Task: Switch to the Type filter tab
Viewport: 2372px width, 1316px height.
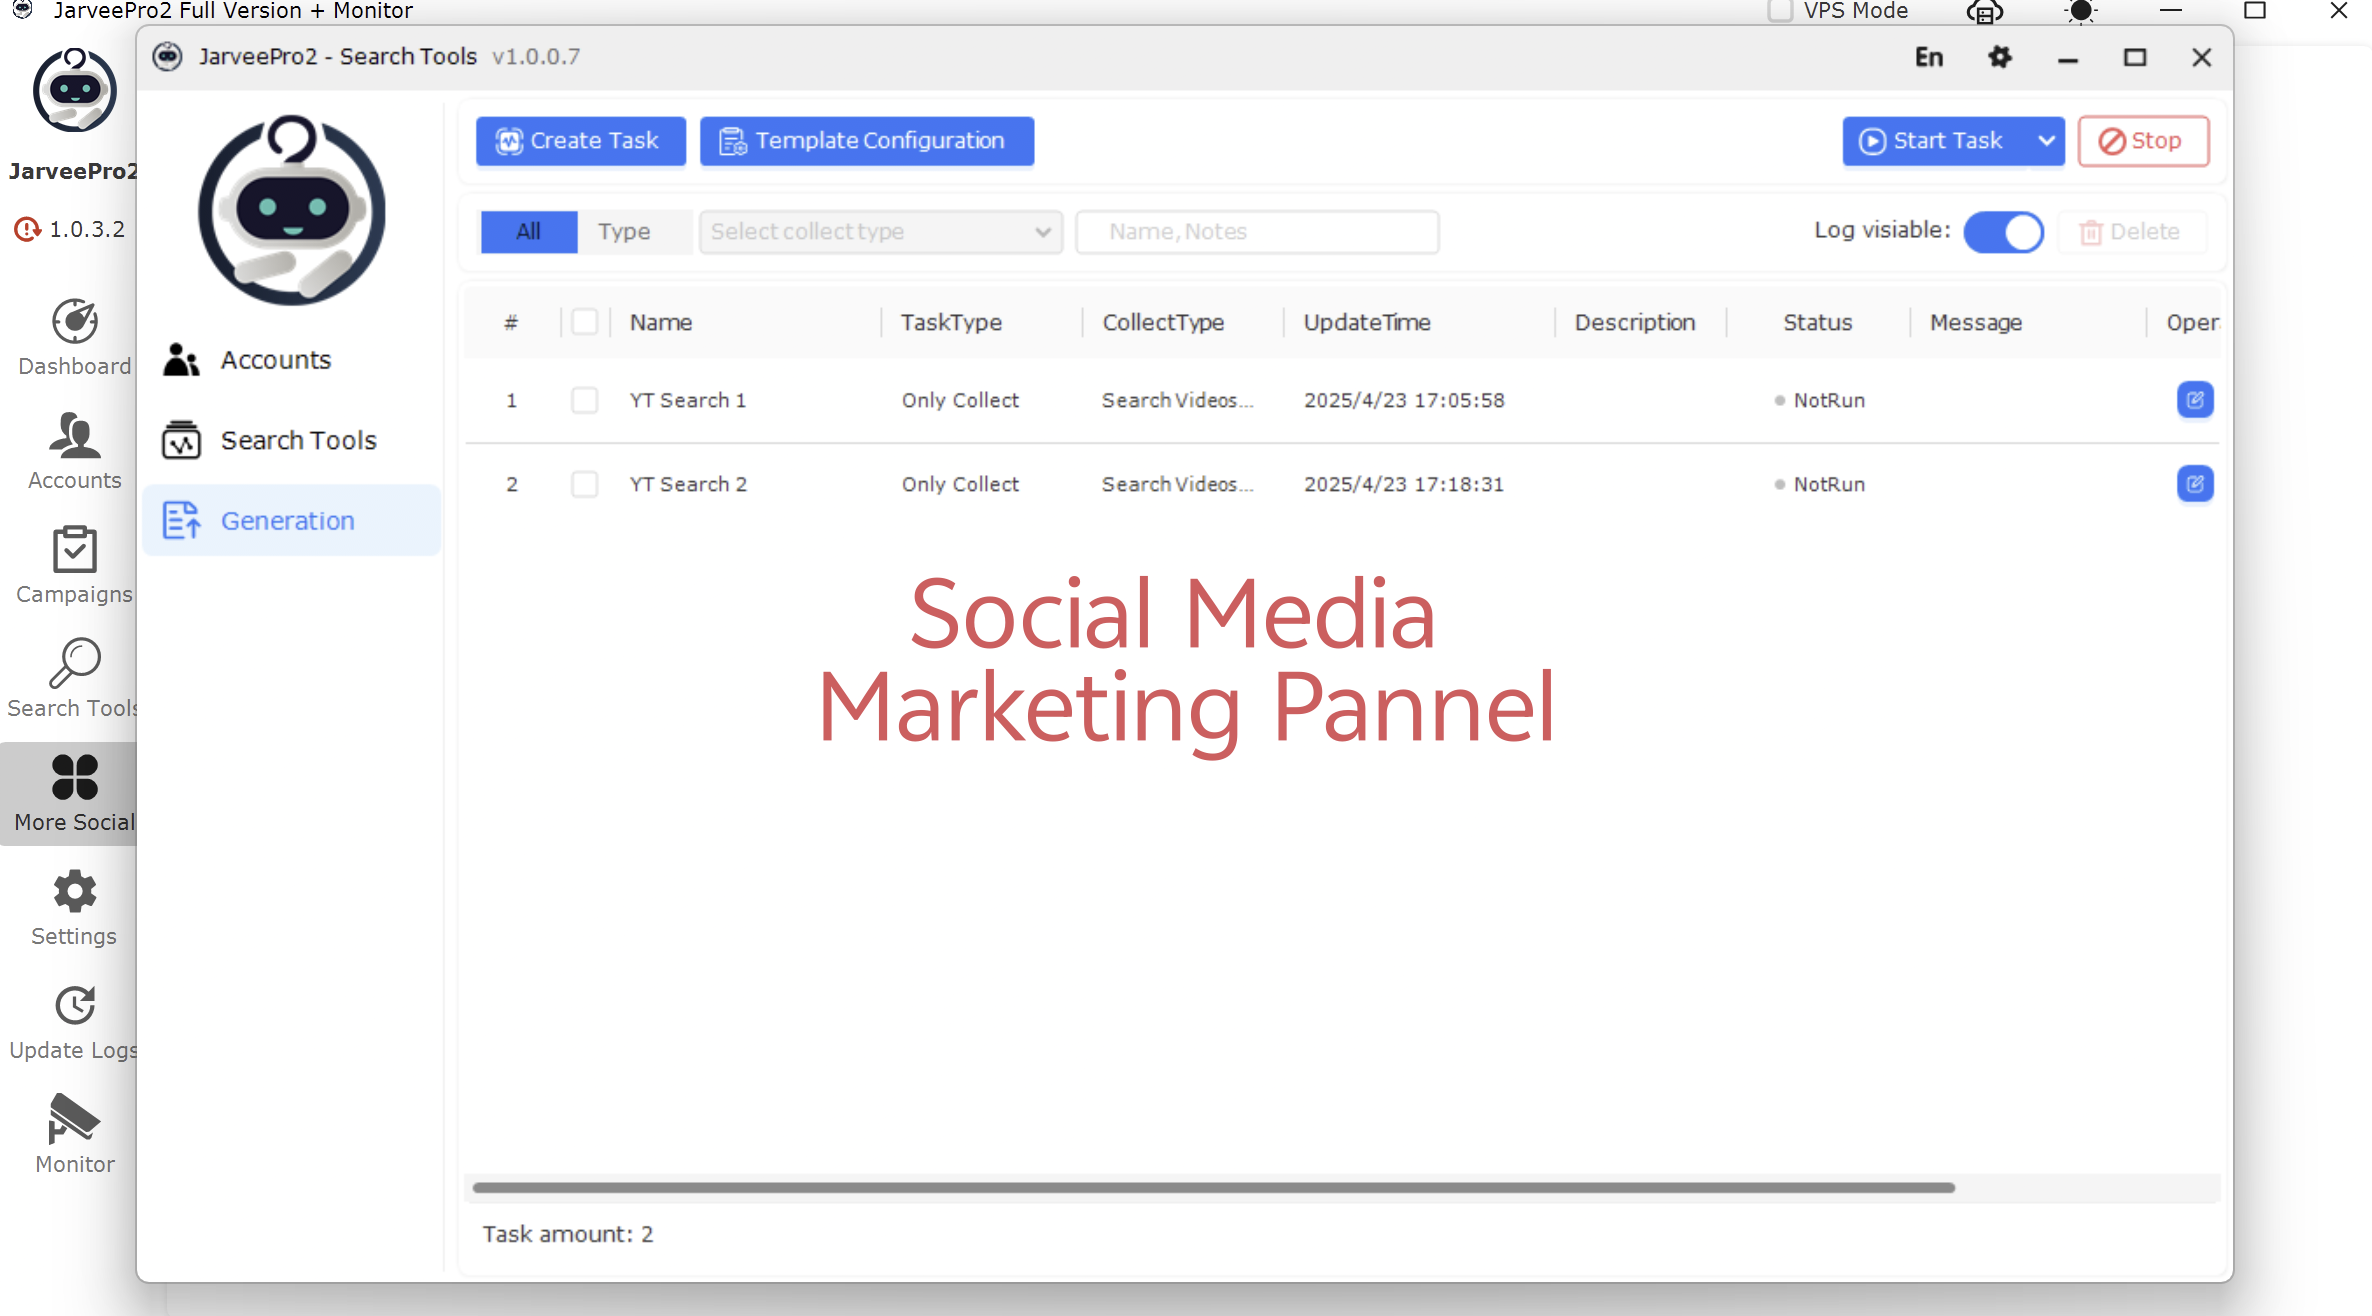Action: pos(624,232)
